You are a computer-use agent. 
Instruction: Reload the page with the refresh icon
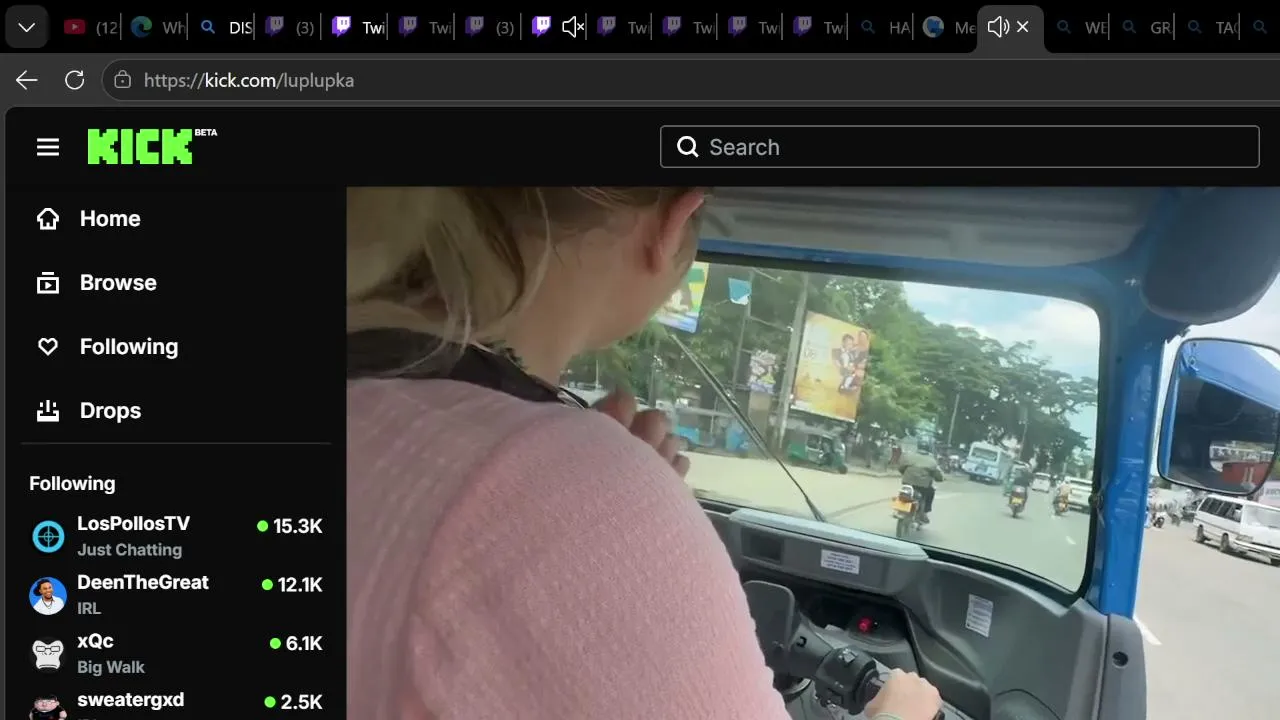click(x=74, y=80)
